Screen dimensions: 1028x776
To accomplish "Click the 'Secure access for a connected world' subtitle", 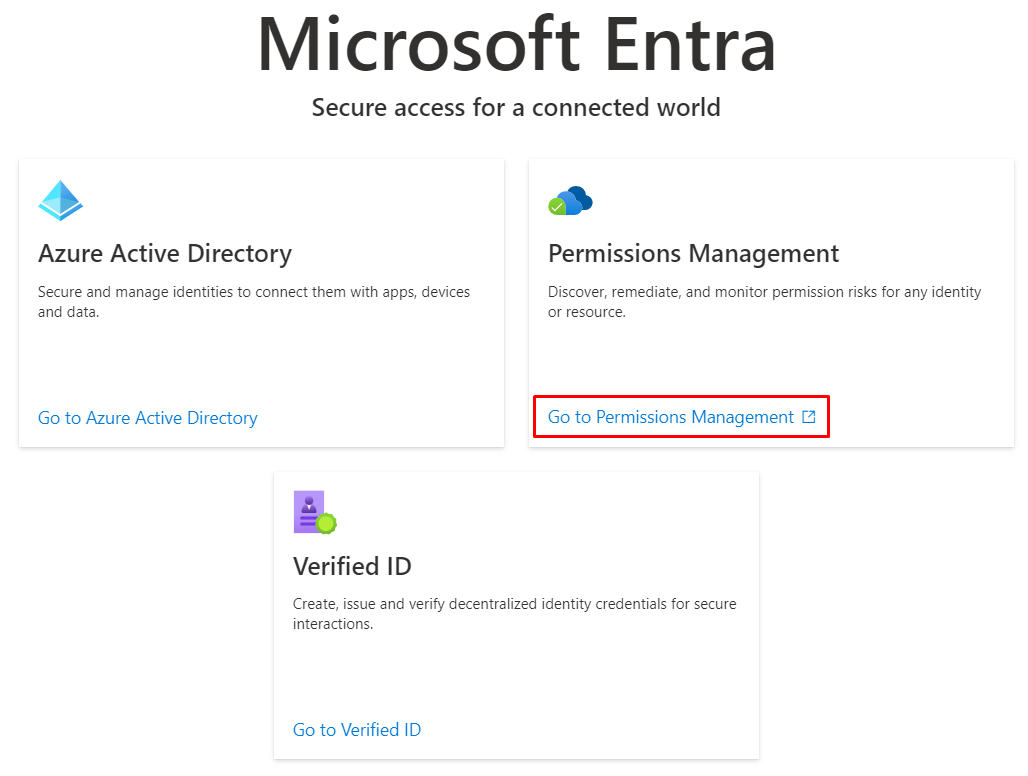I will click(516, 107).
